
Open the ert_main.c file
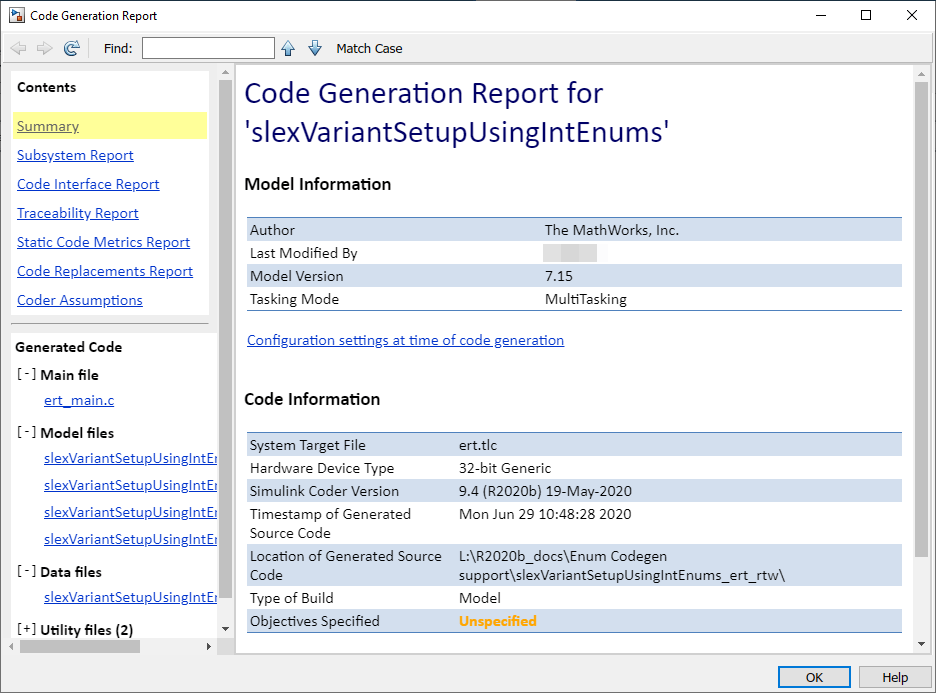coord(79,400)
